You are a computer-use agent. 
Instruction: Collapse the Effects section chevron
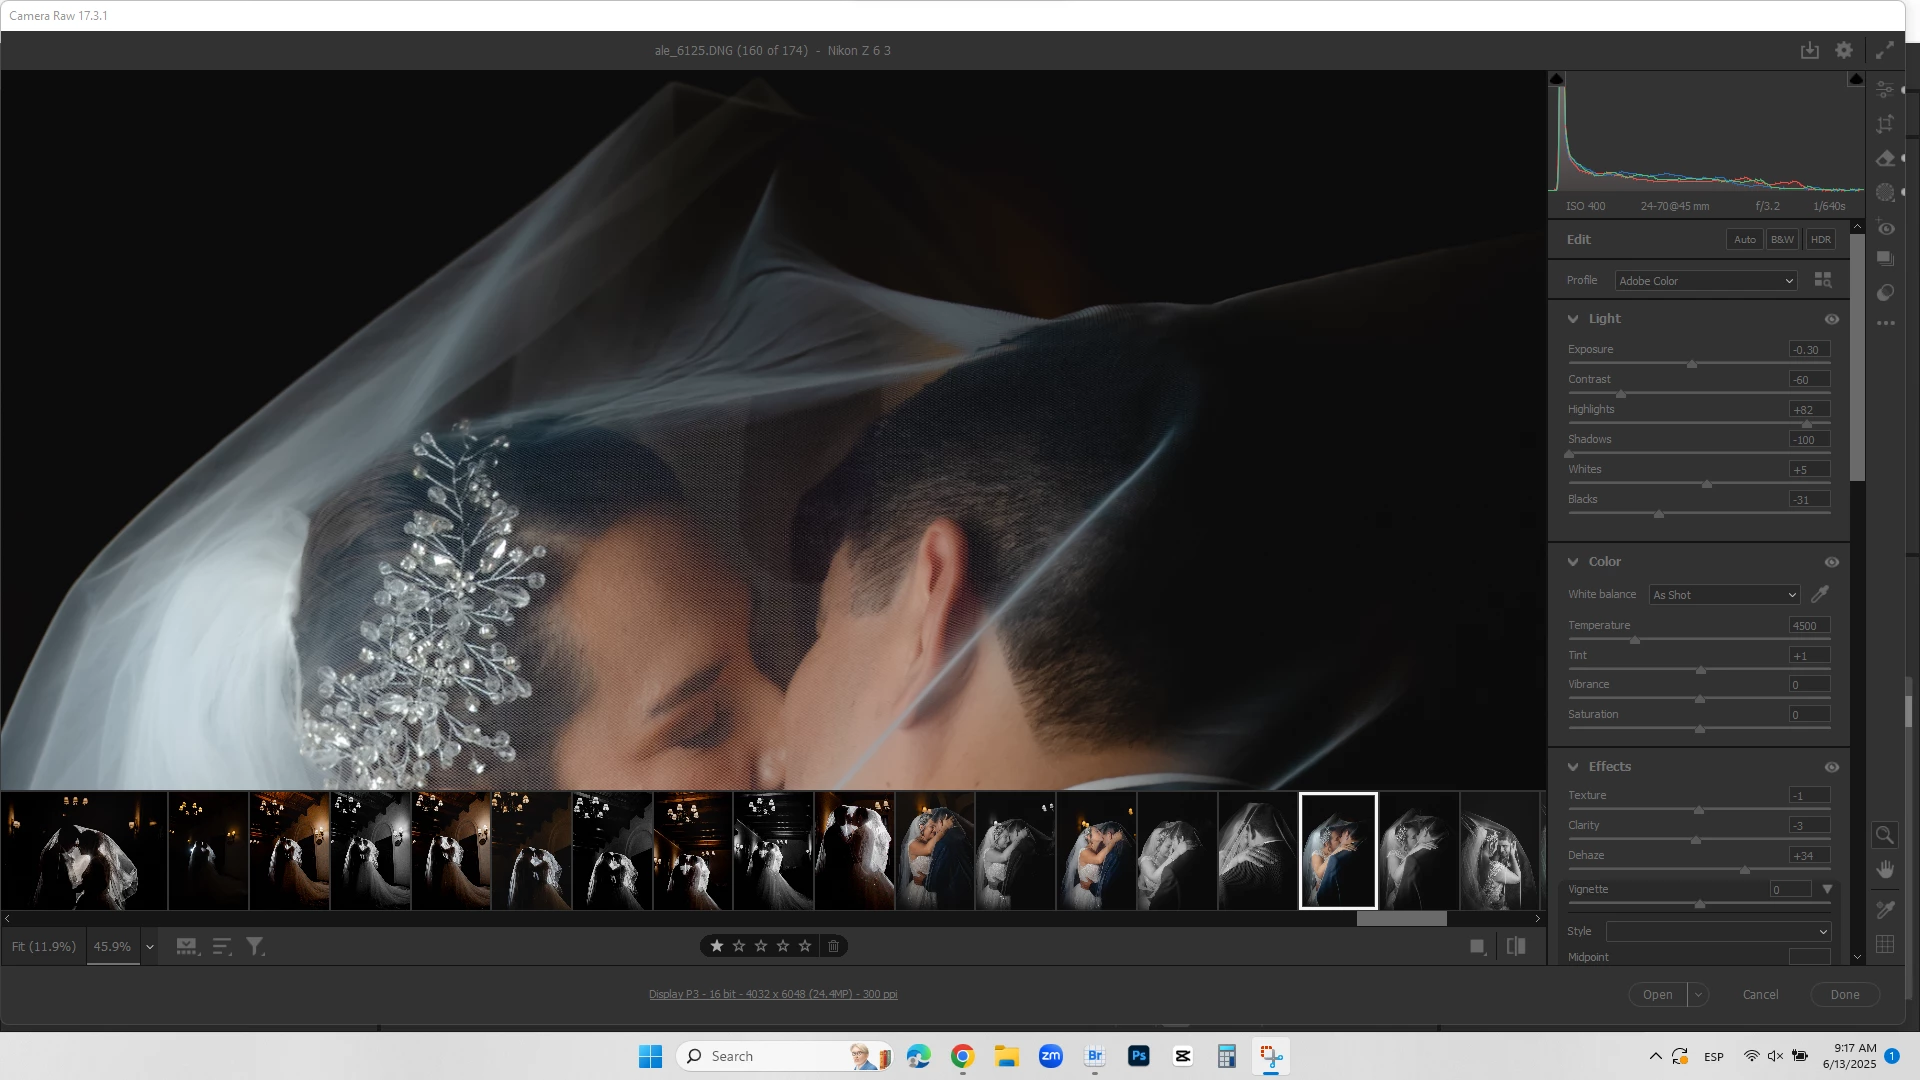[x=1573, y=767]
